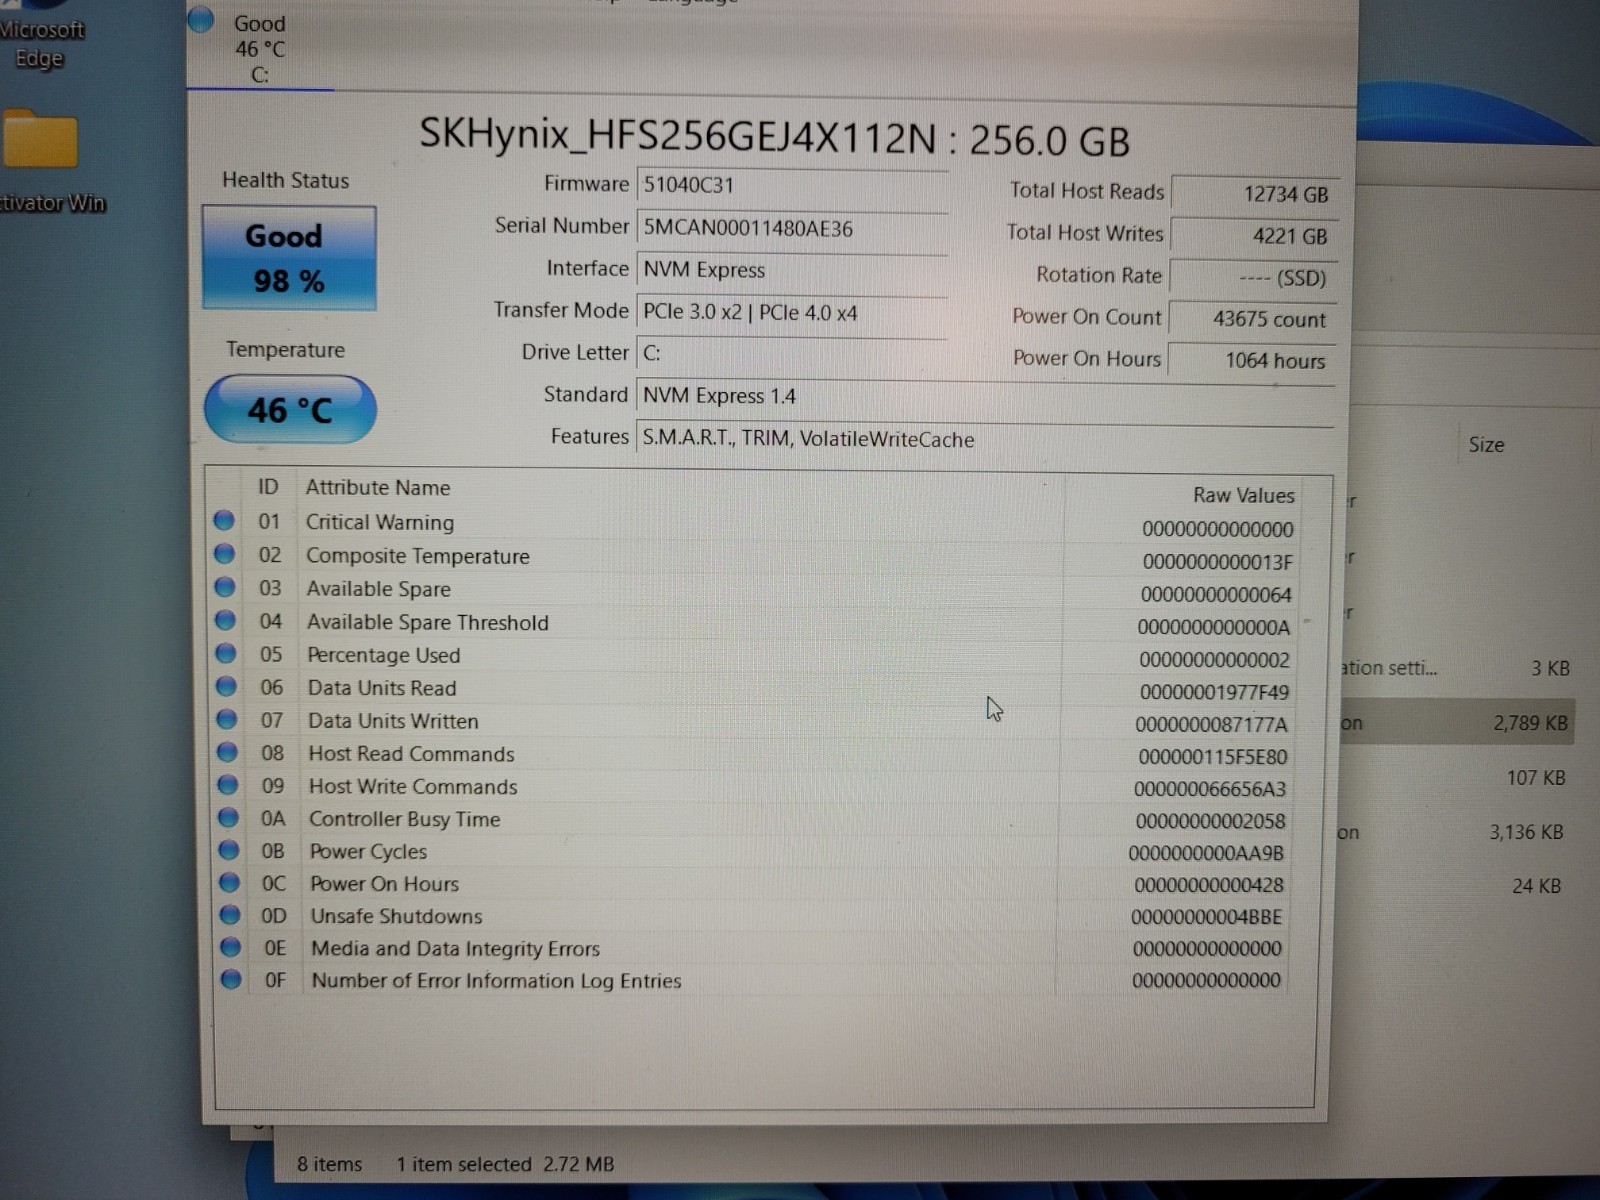Viewport: 1600px width, 1200px height.
Task: Click Size column header in Explorer window
Action: point(1486,445)
